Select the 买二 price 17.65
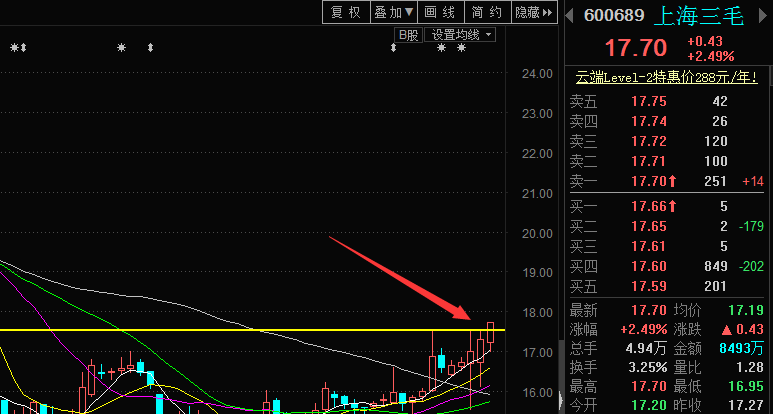The height and width of the screenshot is (414, 773). 649,226
